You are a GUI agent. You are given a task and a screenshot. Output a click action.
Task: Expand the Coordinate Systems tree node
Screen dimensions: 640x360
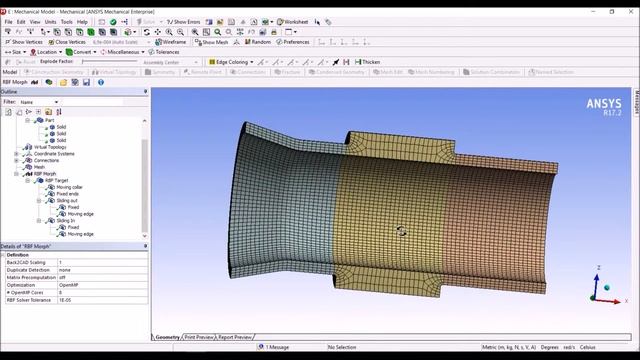click(x=16, y=154)
